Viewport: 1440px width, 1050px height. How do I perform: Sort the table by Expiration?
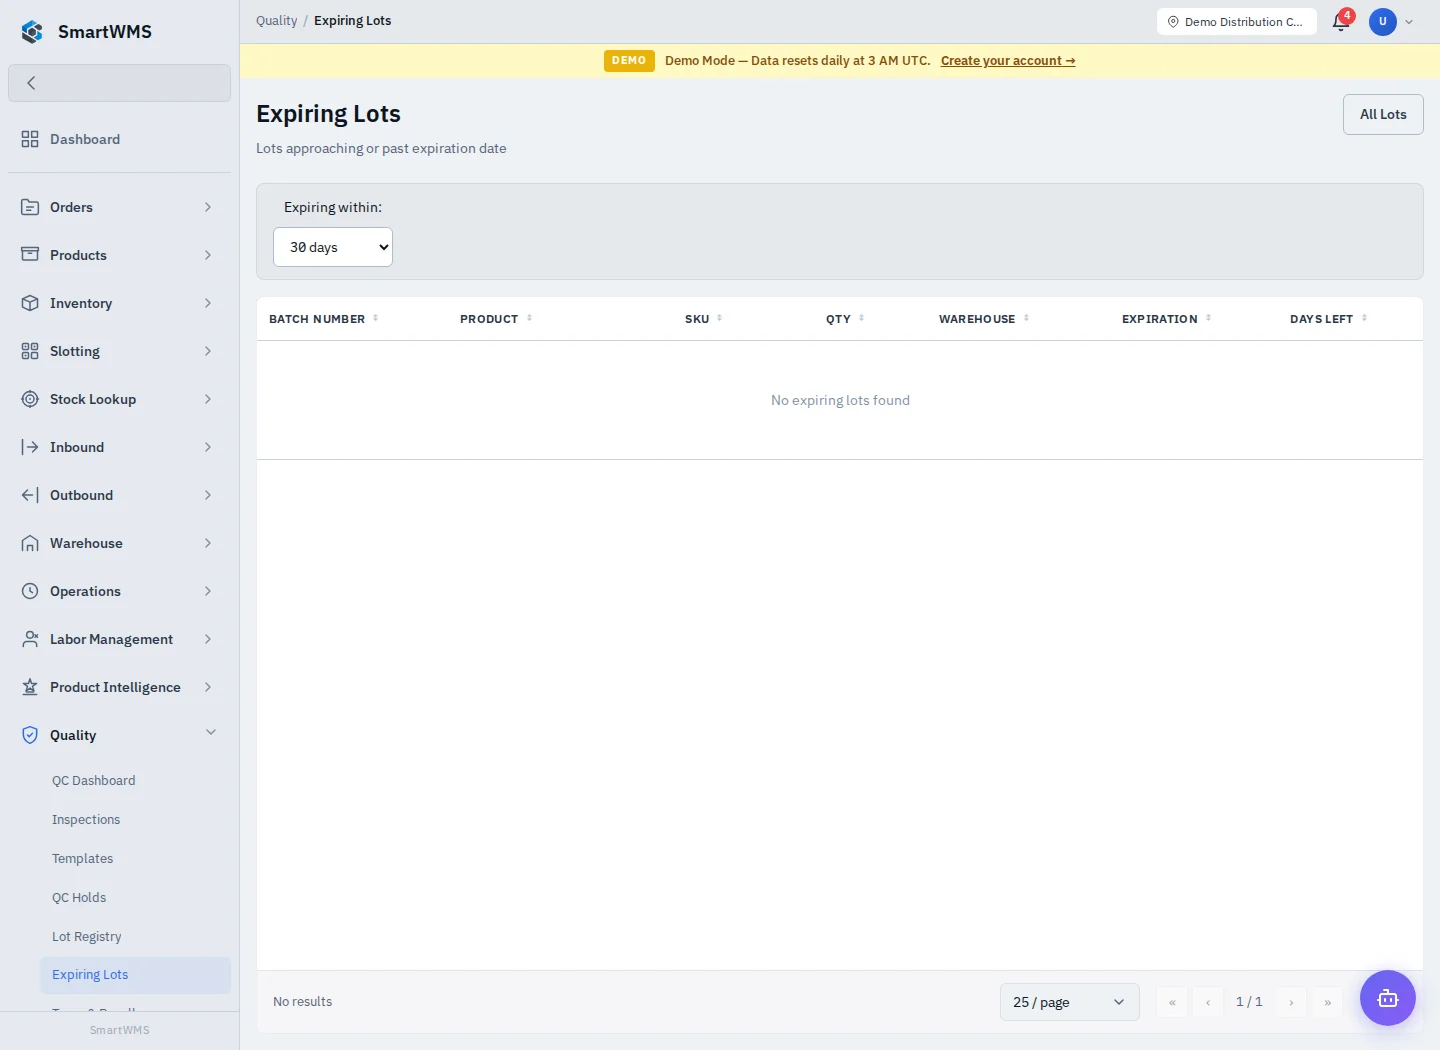[1166, 319]
